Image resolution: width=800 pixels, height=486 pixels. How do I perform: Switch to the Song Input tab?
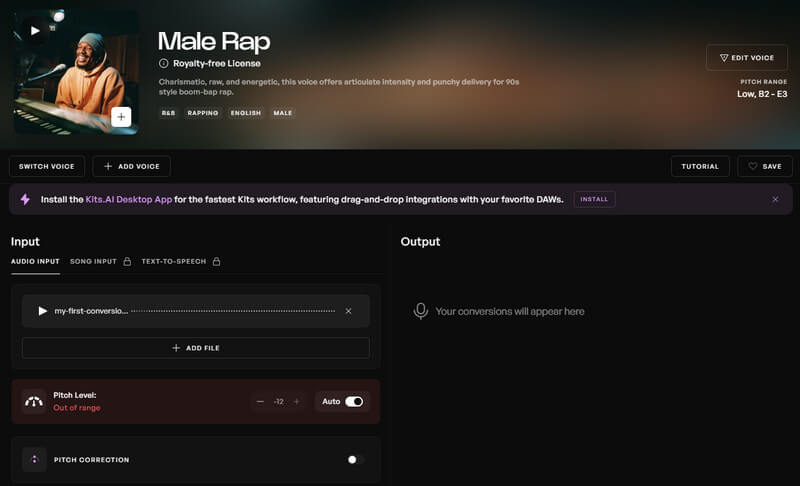pos(93,261)
